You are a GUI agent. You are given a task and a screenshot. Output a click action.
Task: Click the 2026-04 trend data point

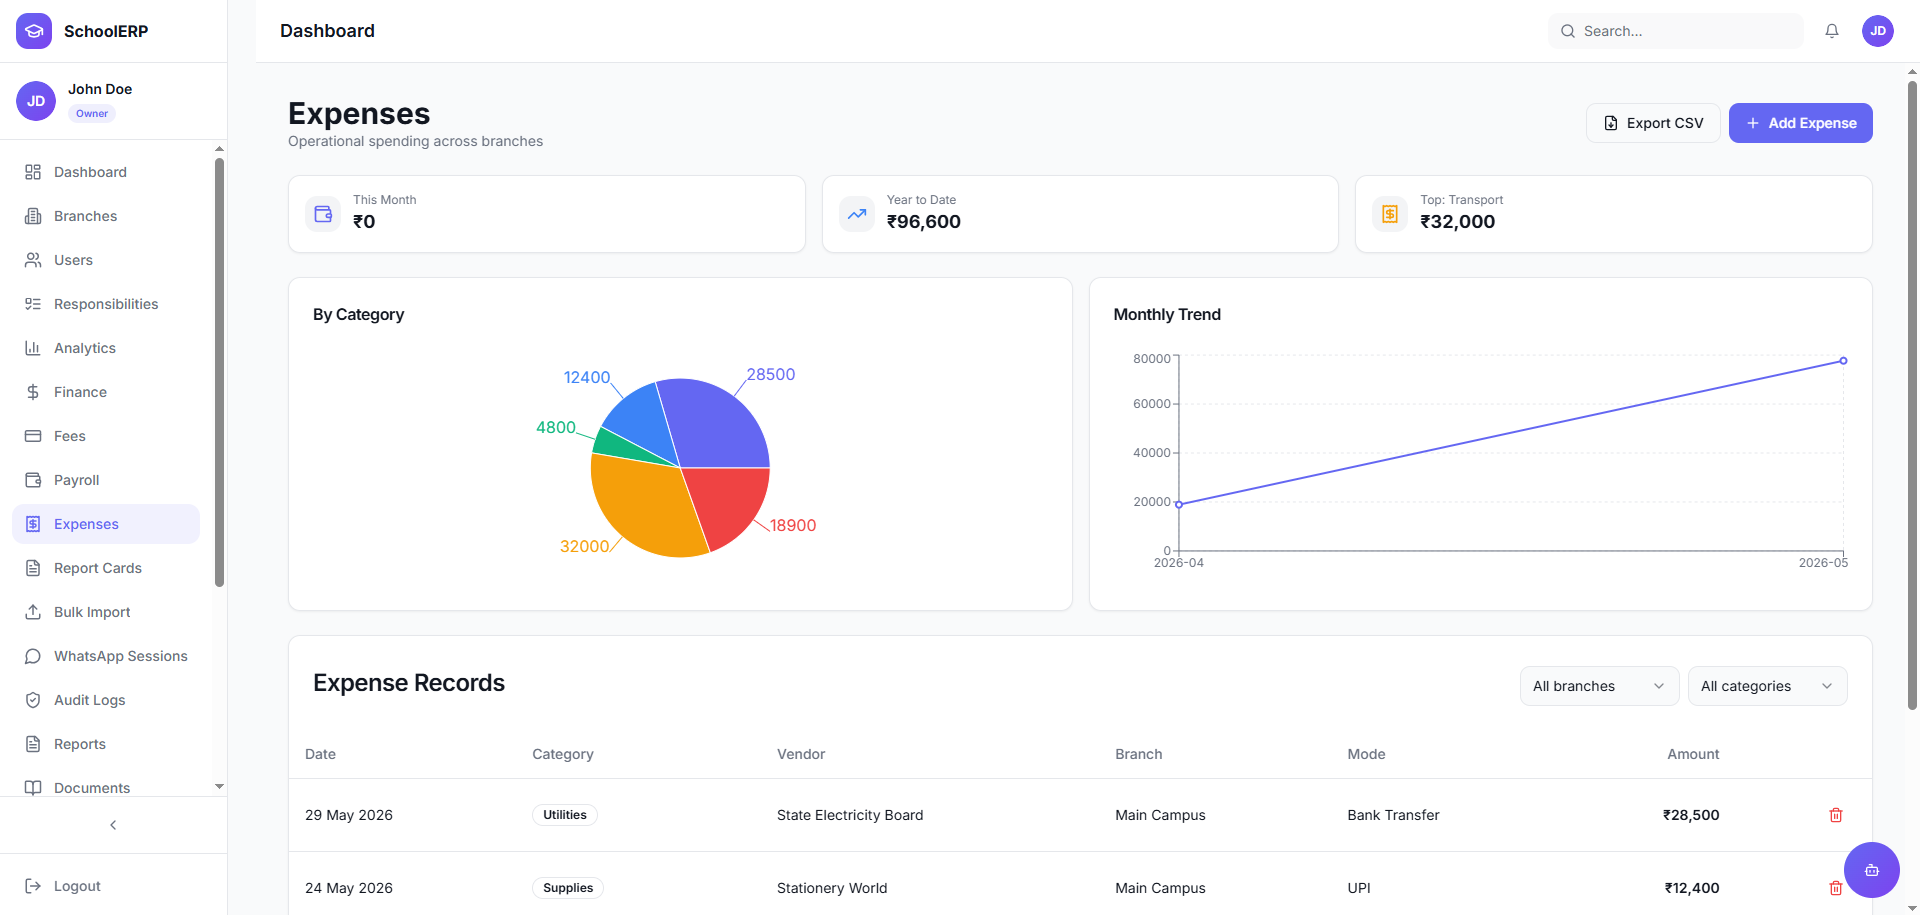(1179, 504)
